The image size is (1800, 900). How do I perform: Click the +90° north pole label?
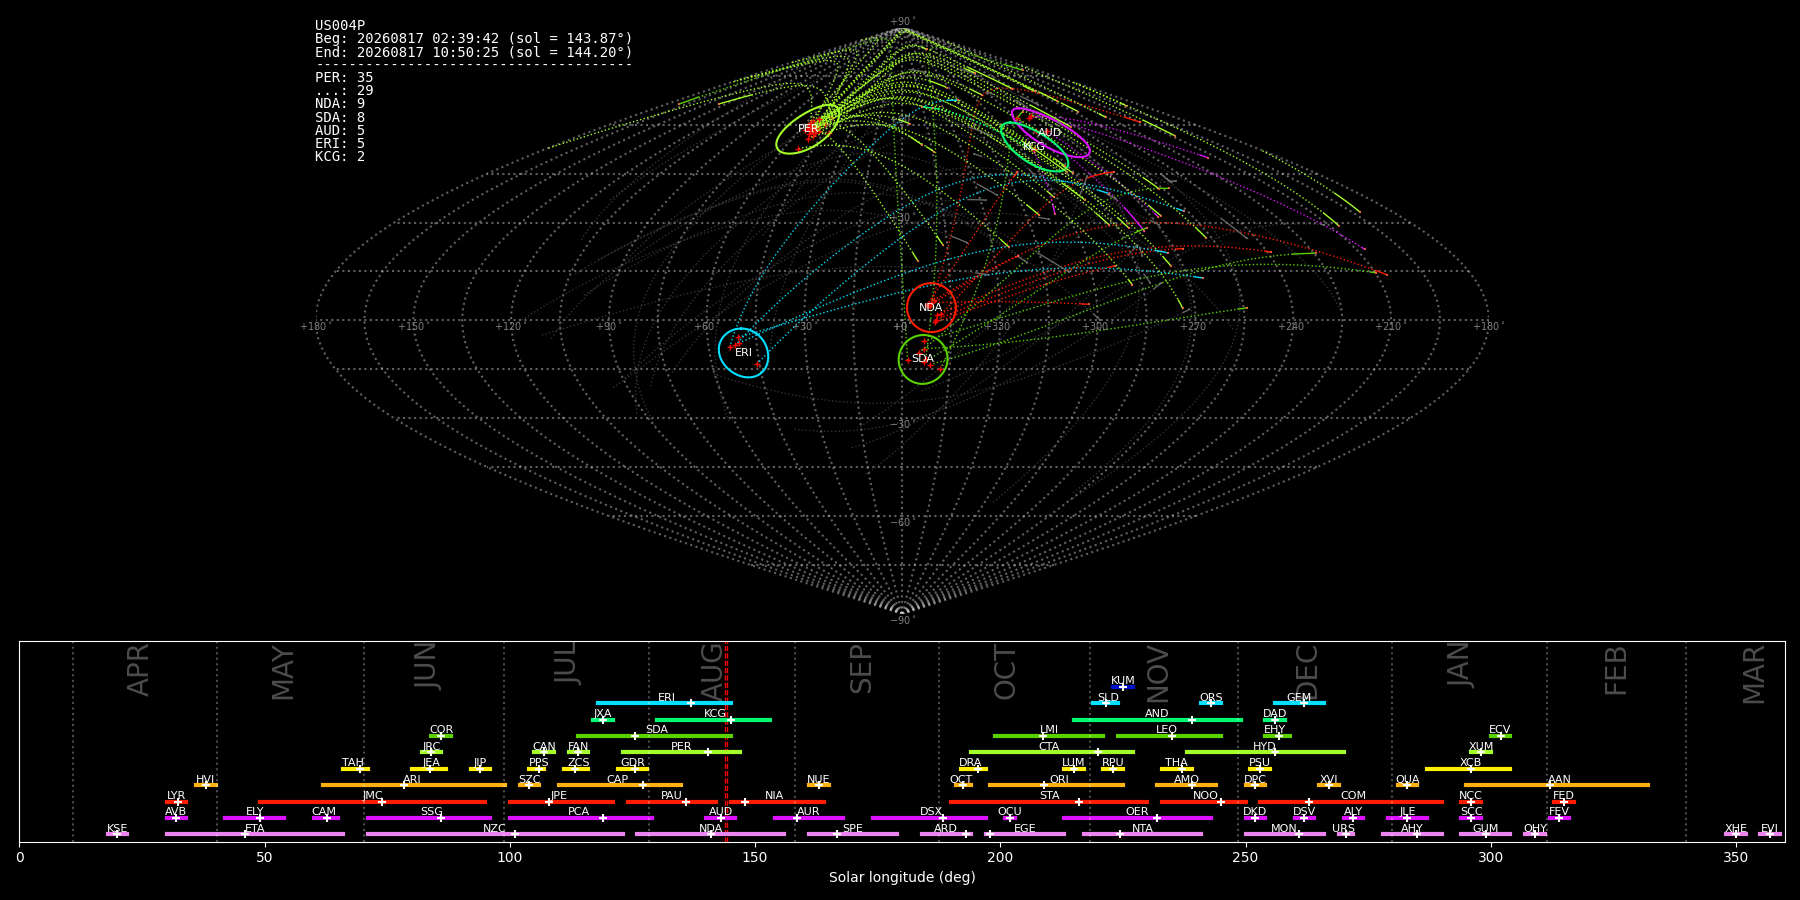click(x=901, y=22)
